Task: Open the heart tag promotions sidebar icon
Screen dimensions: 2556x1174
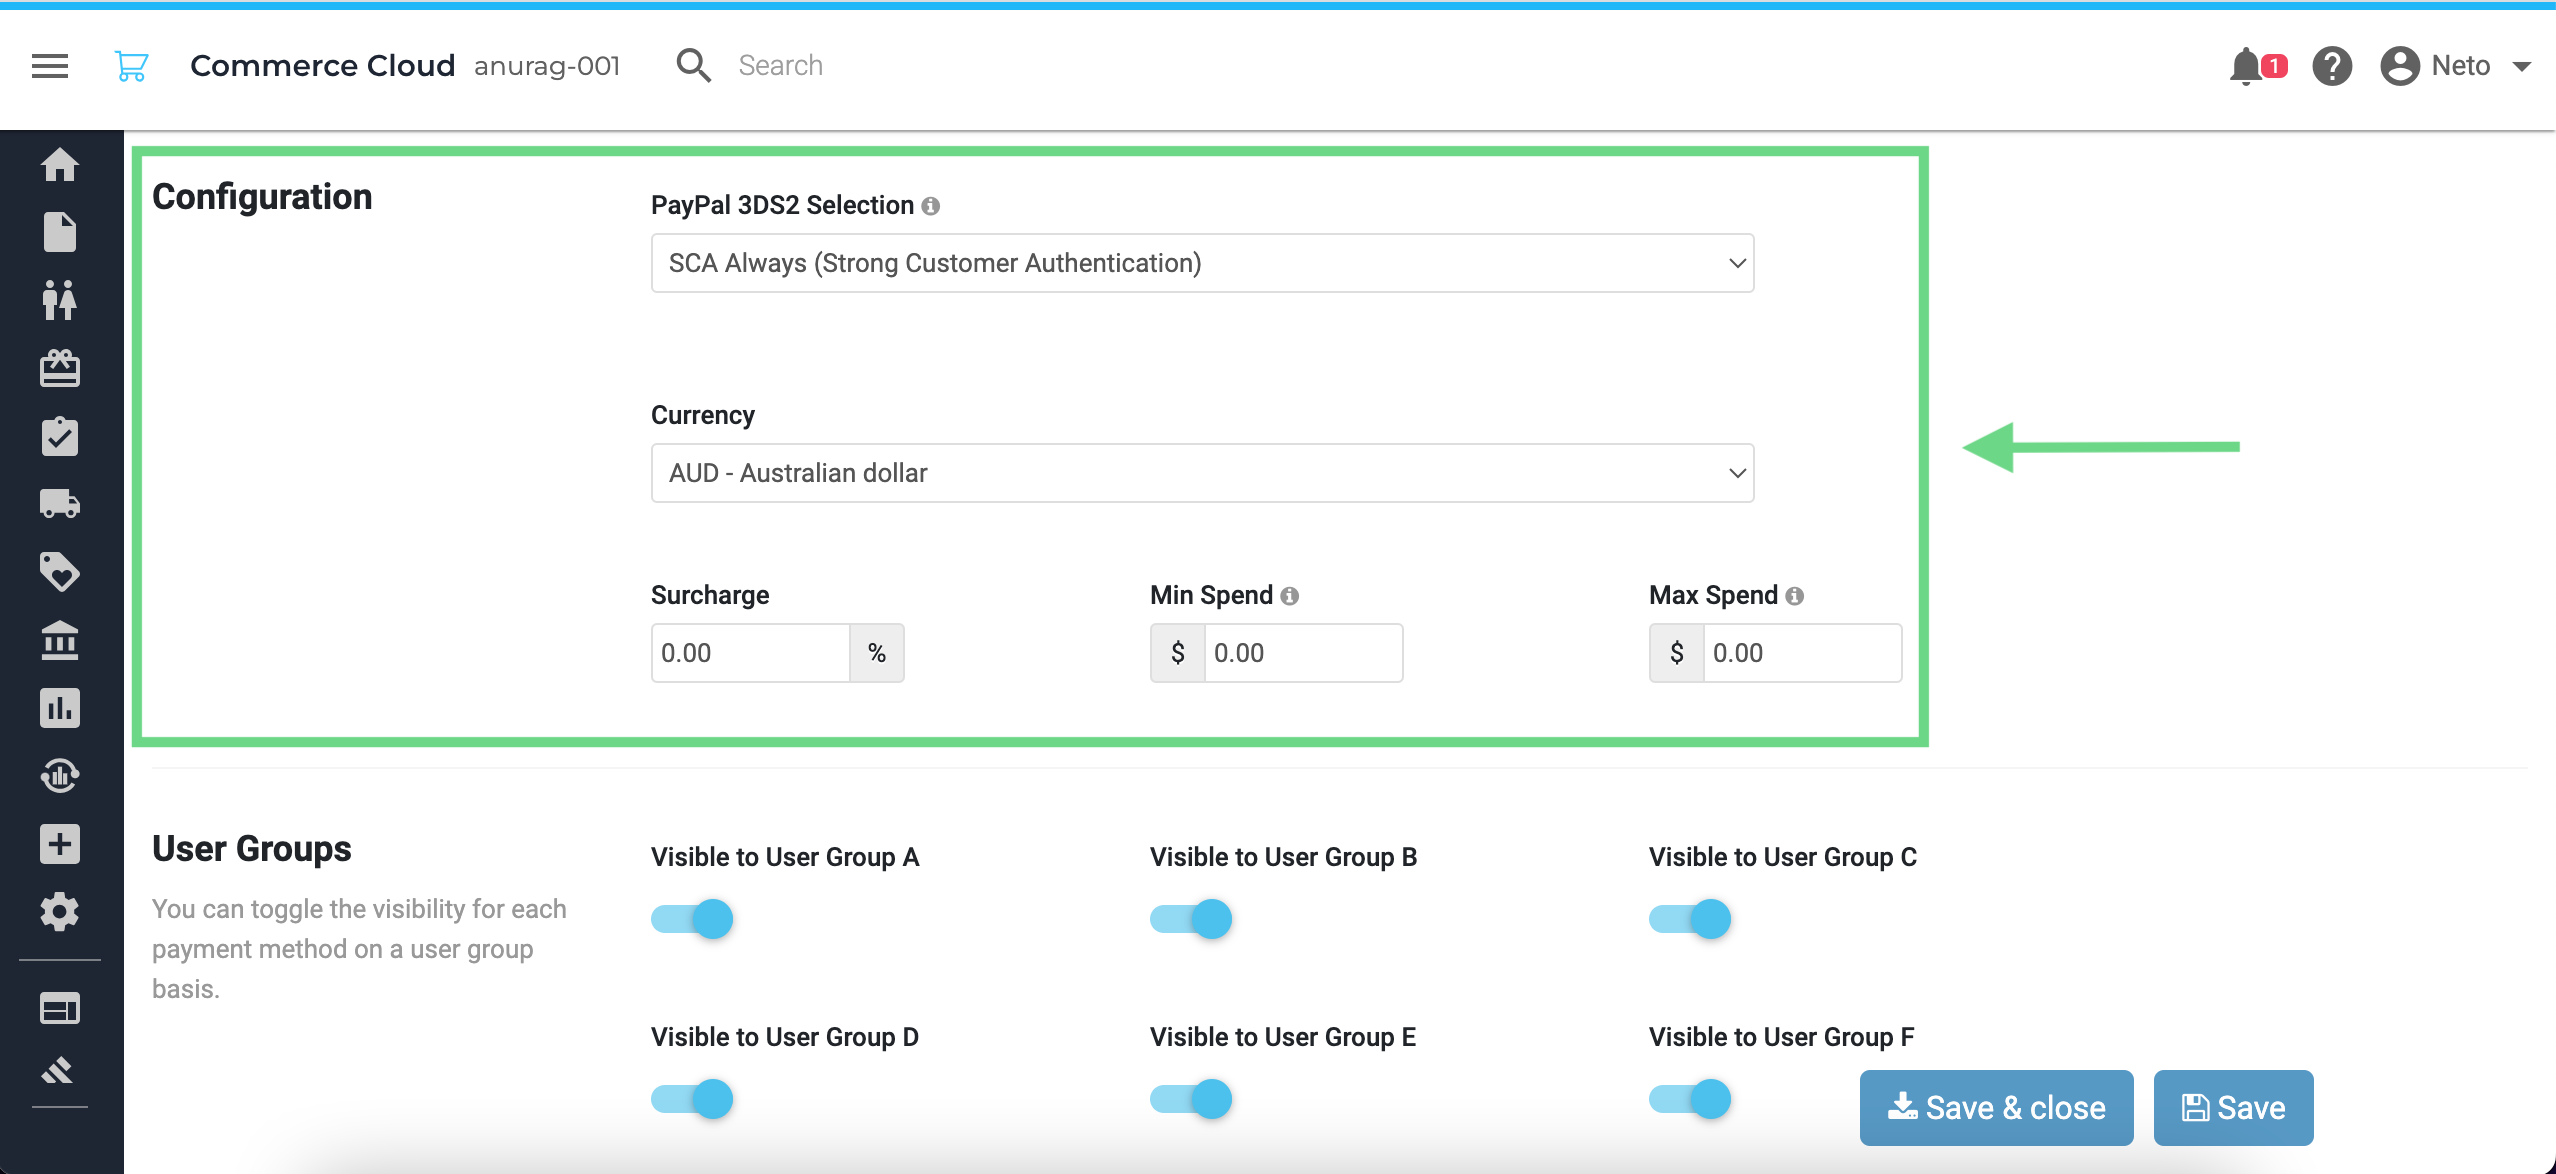Action: 60,572
